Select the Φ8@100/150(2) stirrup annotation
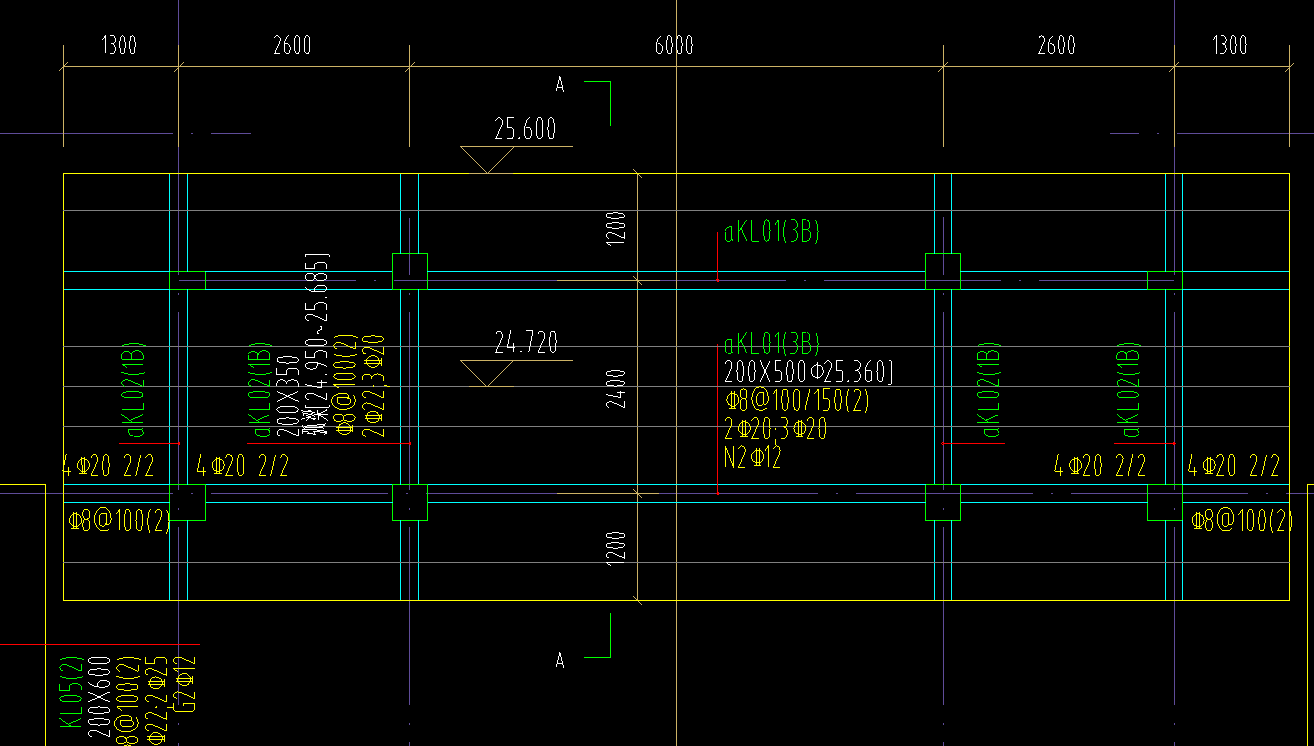This screenshot has height=746, width=1314. [796, 402]
